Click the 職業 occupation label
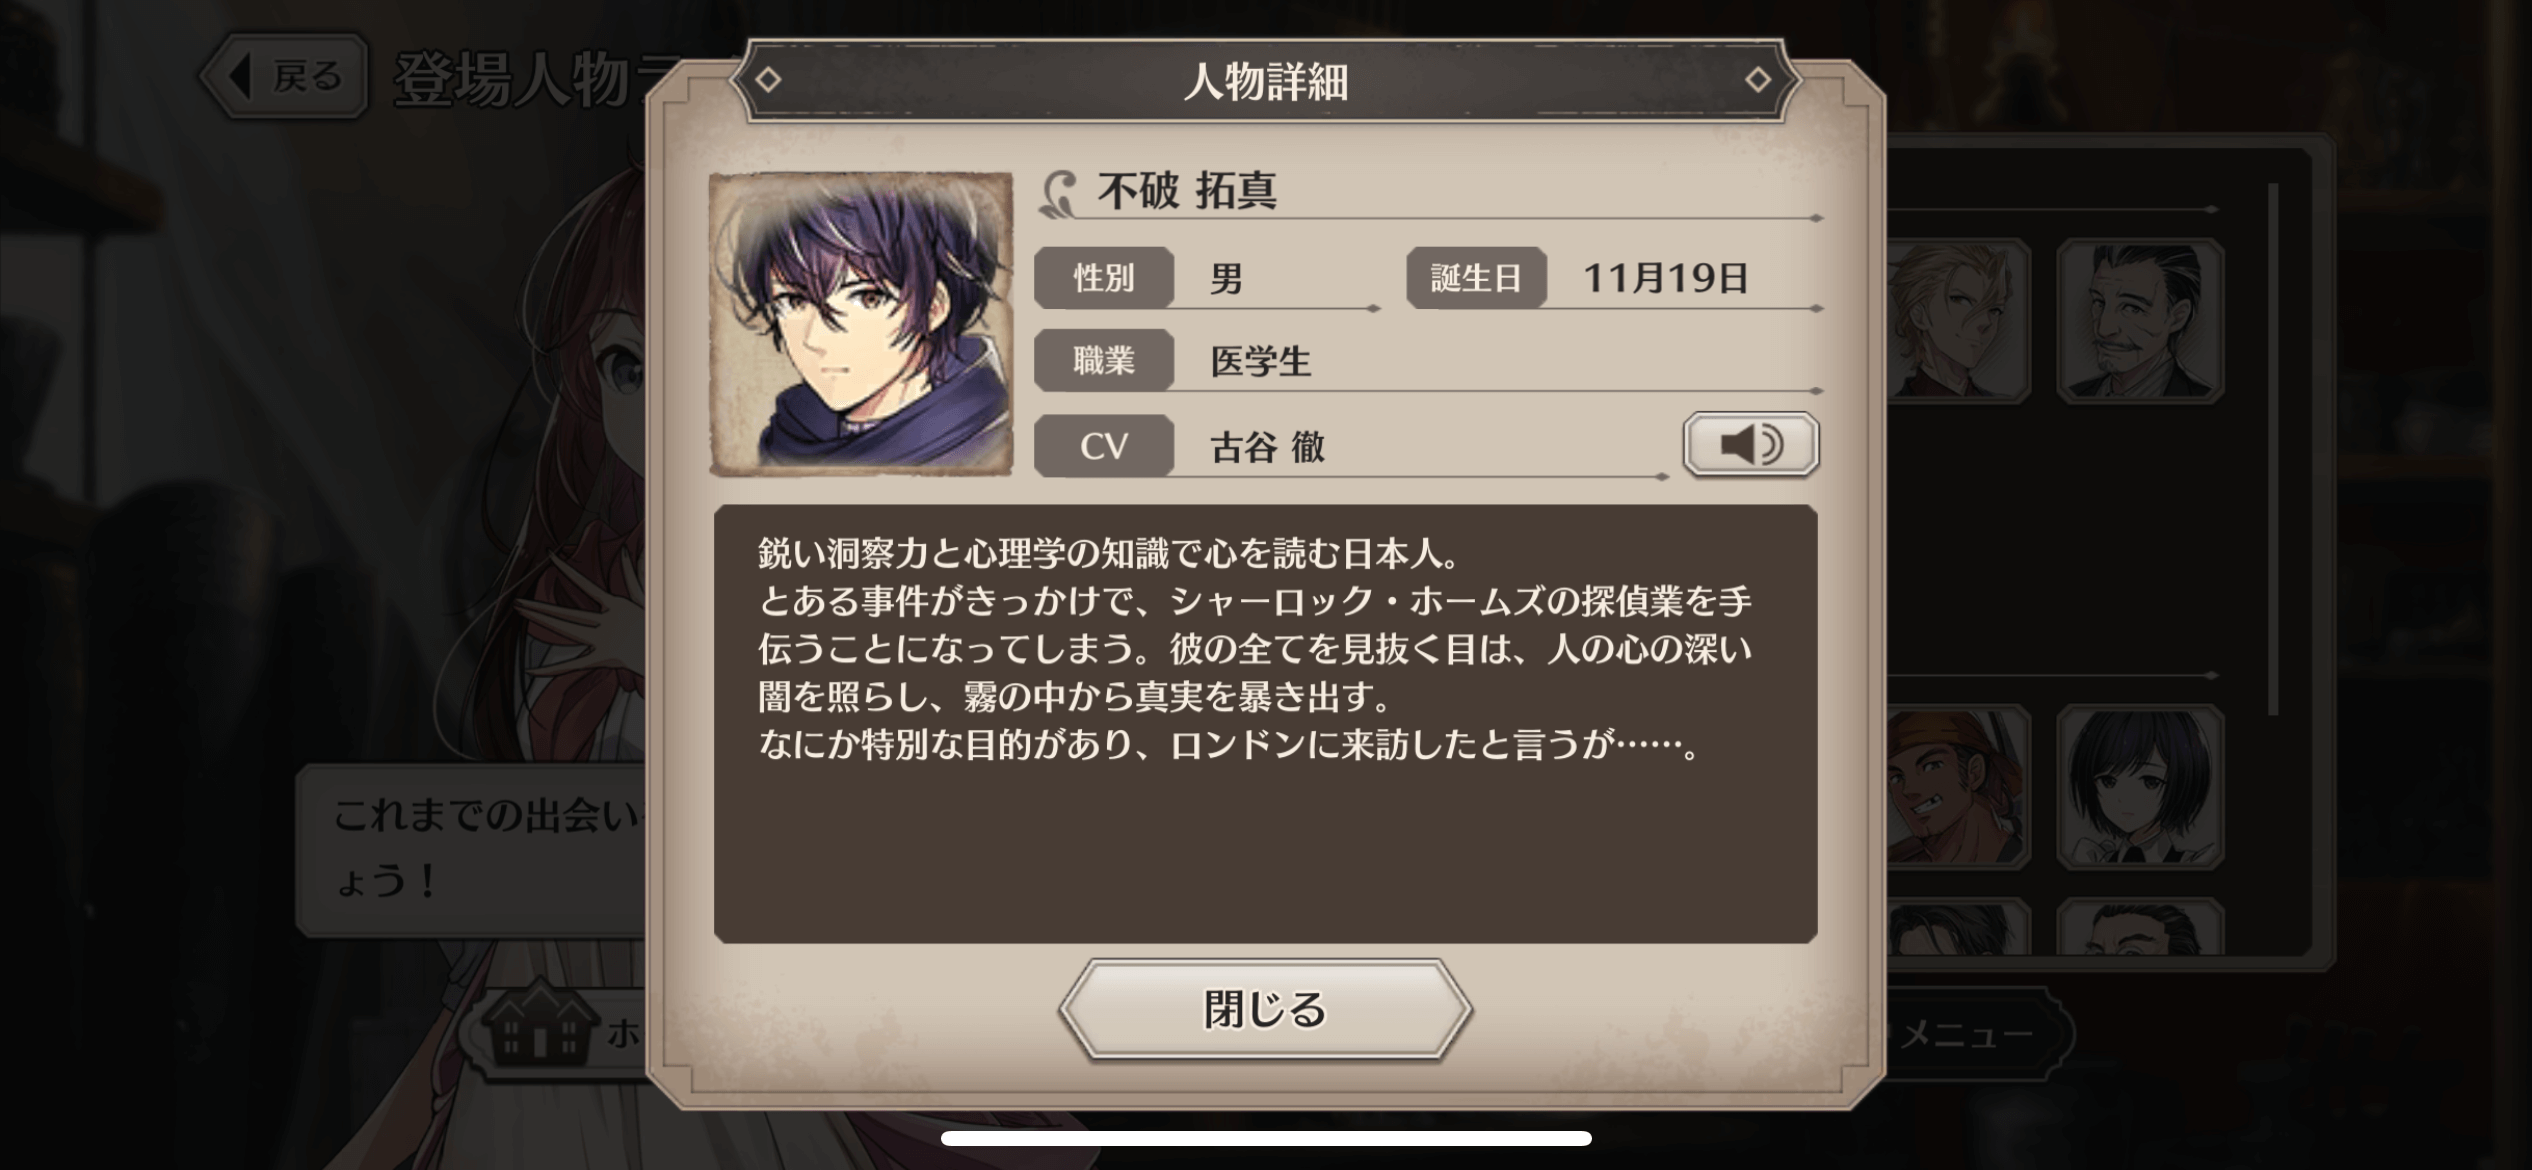 1104,360
